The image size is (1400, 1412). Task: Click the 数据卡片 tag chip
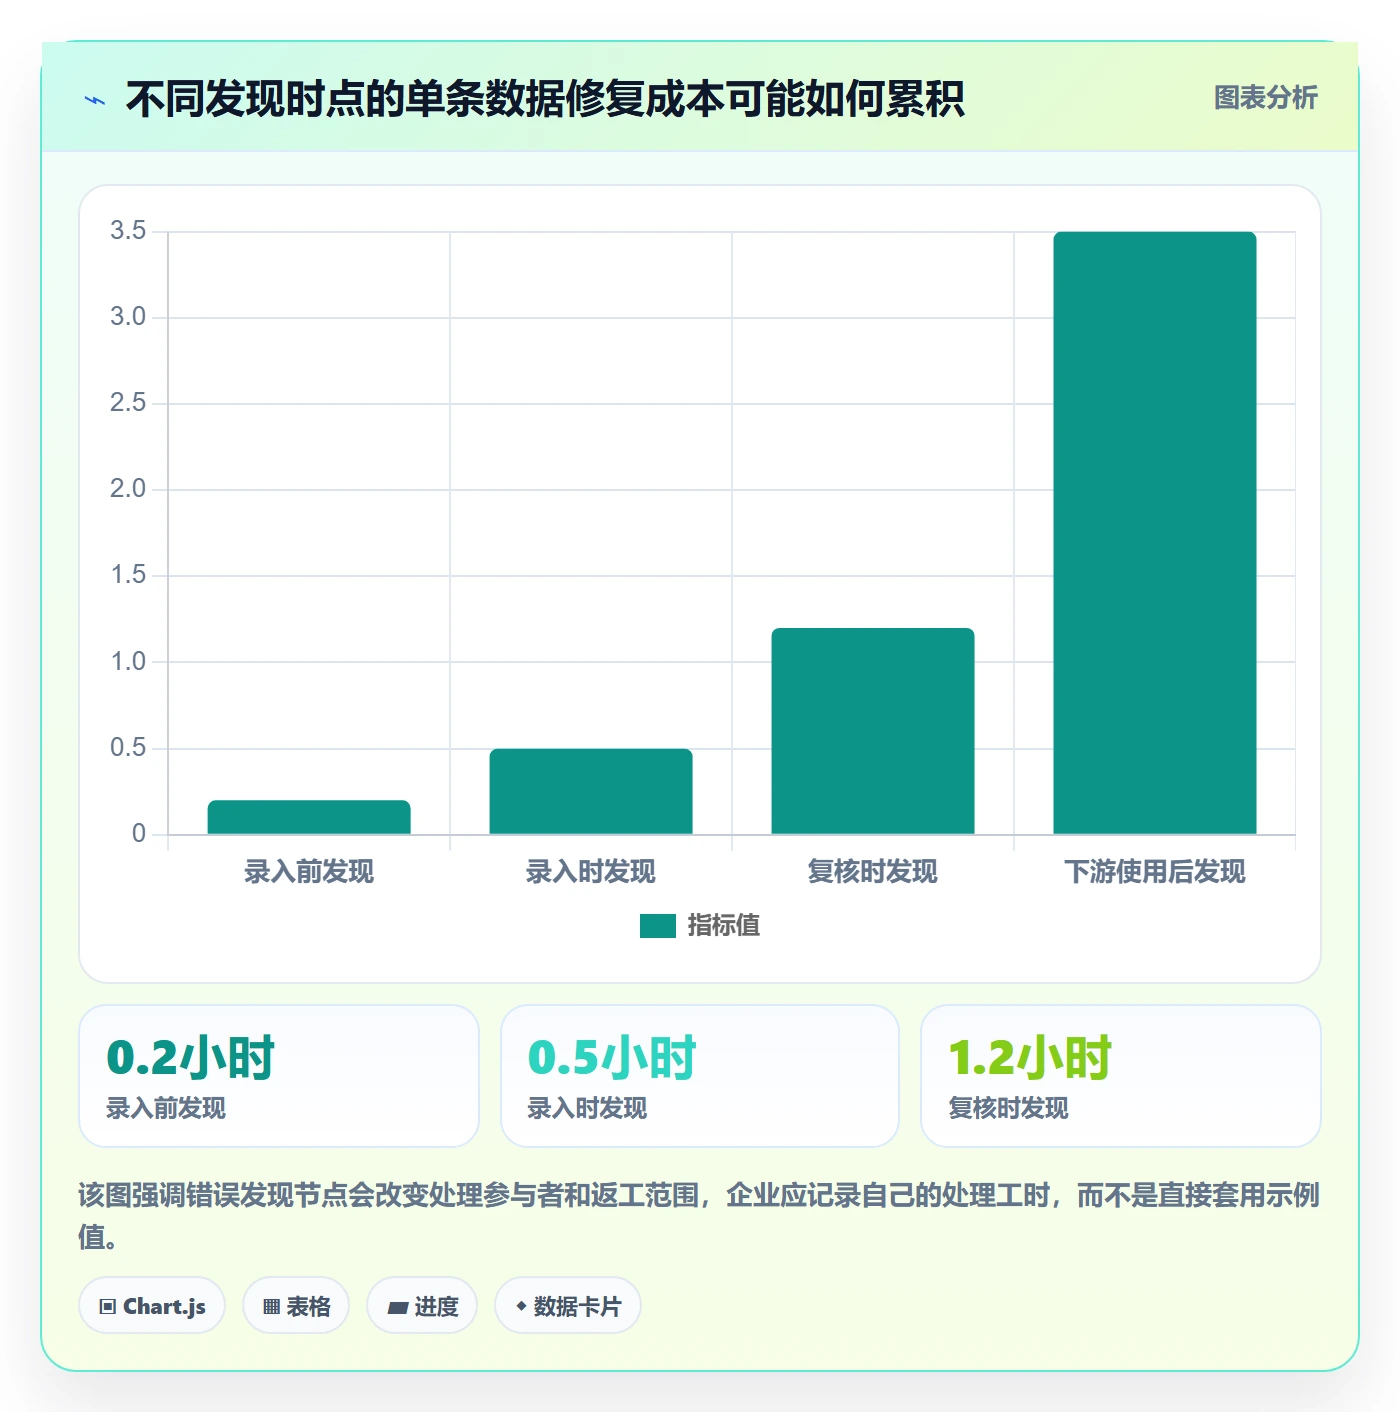pos(568,1306)
